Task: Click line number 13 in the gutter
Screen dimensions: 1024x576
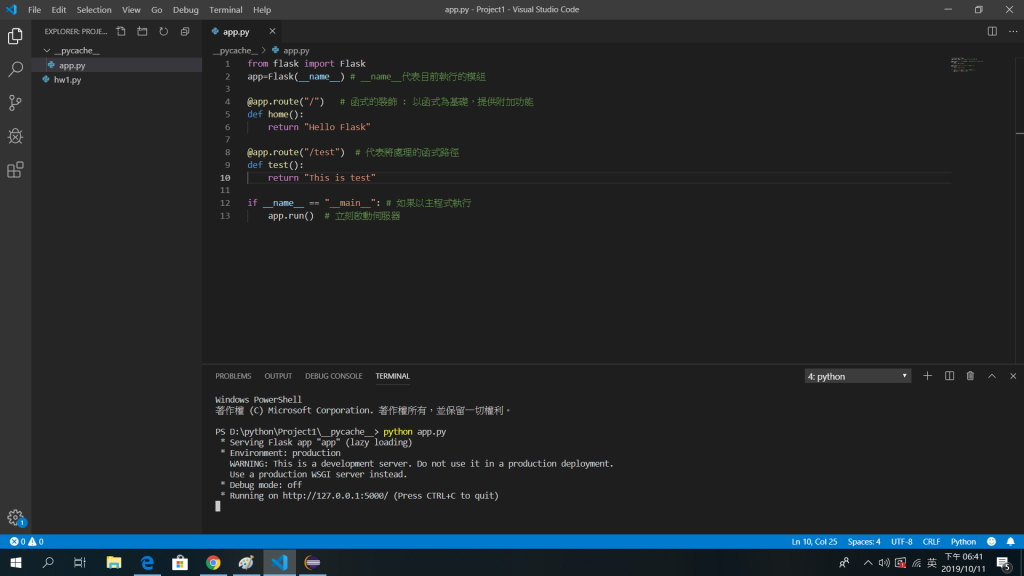Action: coord(225,216)
